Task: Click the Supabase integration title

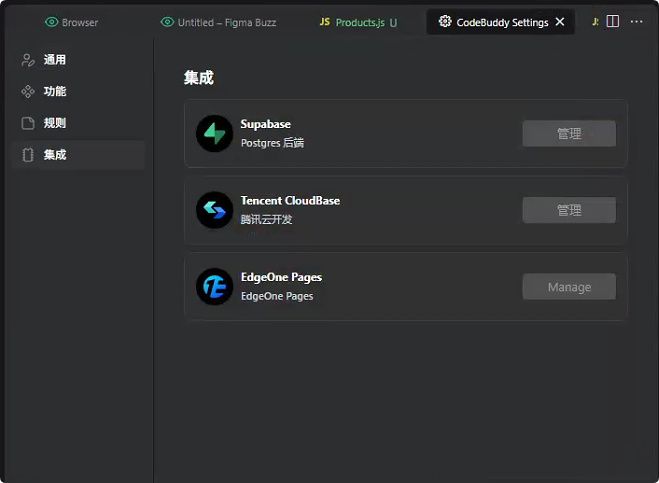Action: (x=265, y=124)
